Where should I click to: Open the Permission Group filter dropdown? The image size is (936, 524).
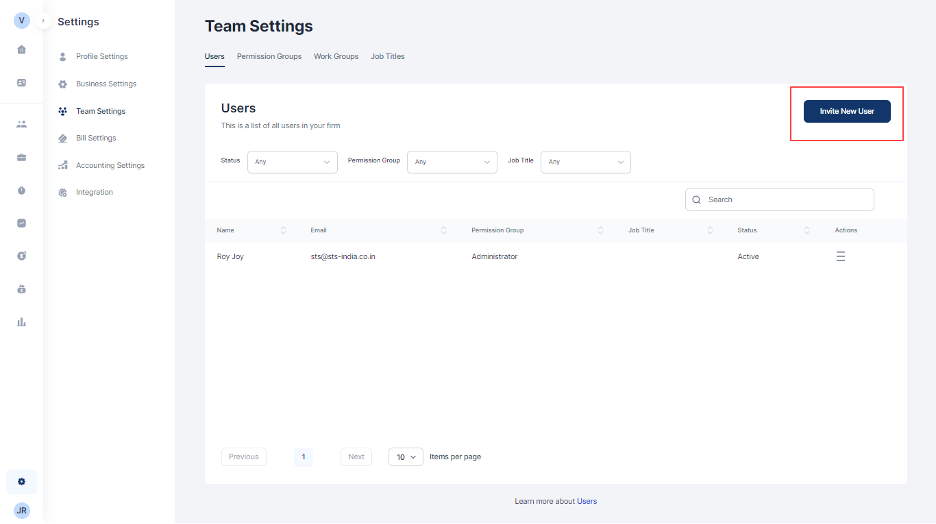point(452,162)
